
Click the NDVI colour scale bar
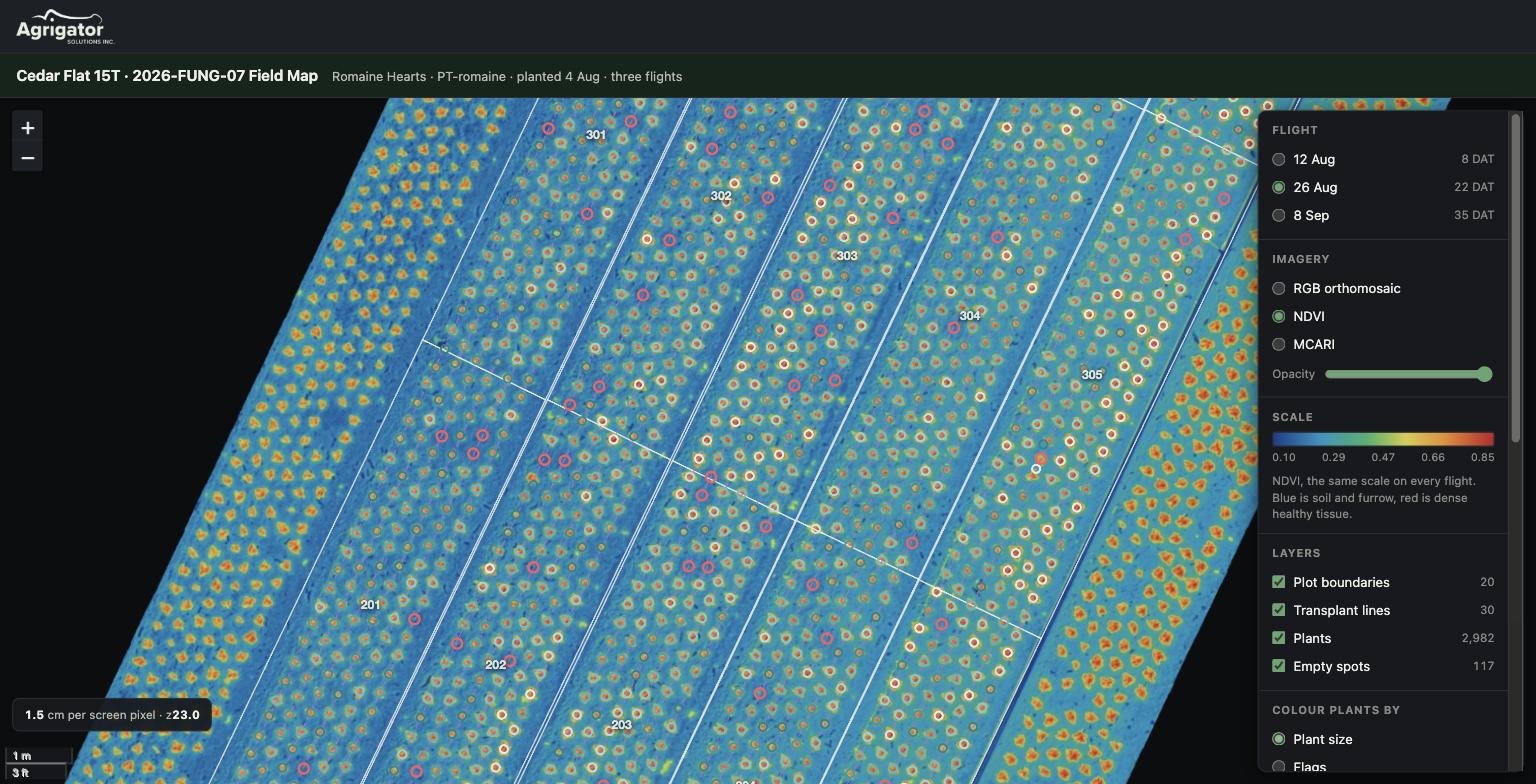coord(1383,439)
